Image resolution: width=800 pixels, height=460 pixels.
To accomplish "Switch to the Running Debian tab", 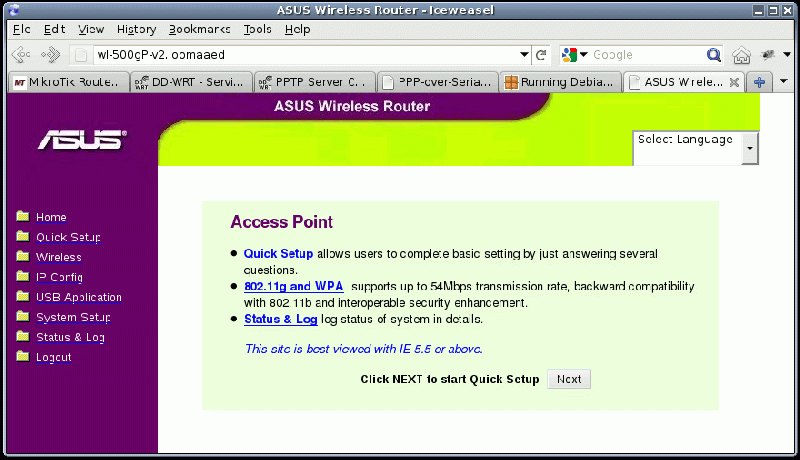I will [560, 82].
